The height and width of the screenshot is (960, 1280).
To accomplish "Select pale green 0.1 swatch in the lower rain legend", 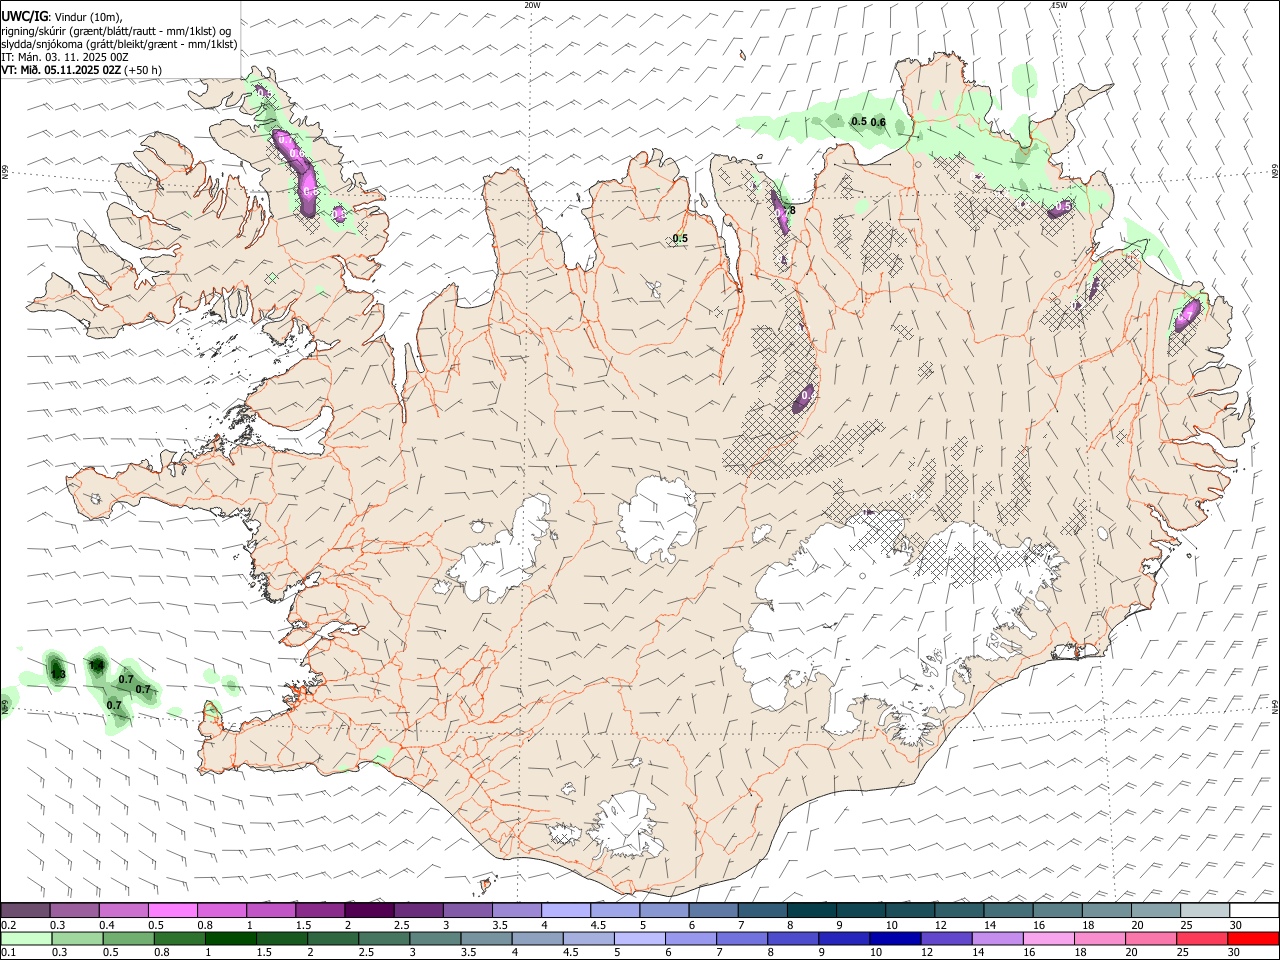I will 26,939.
